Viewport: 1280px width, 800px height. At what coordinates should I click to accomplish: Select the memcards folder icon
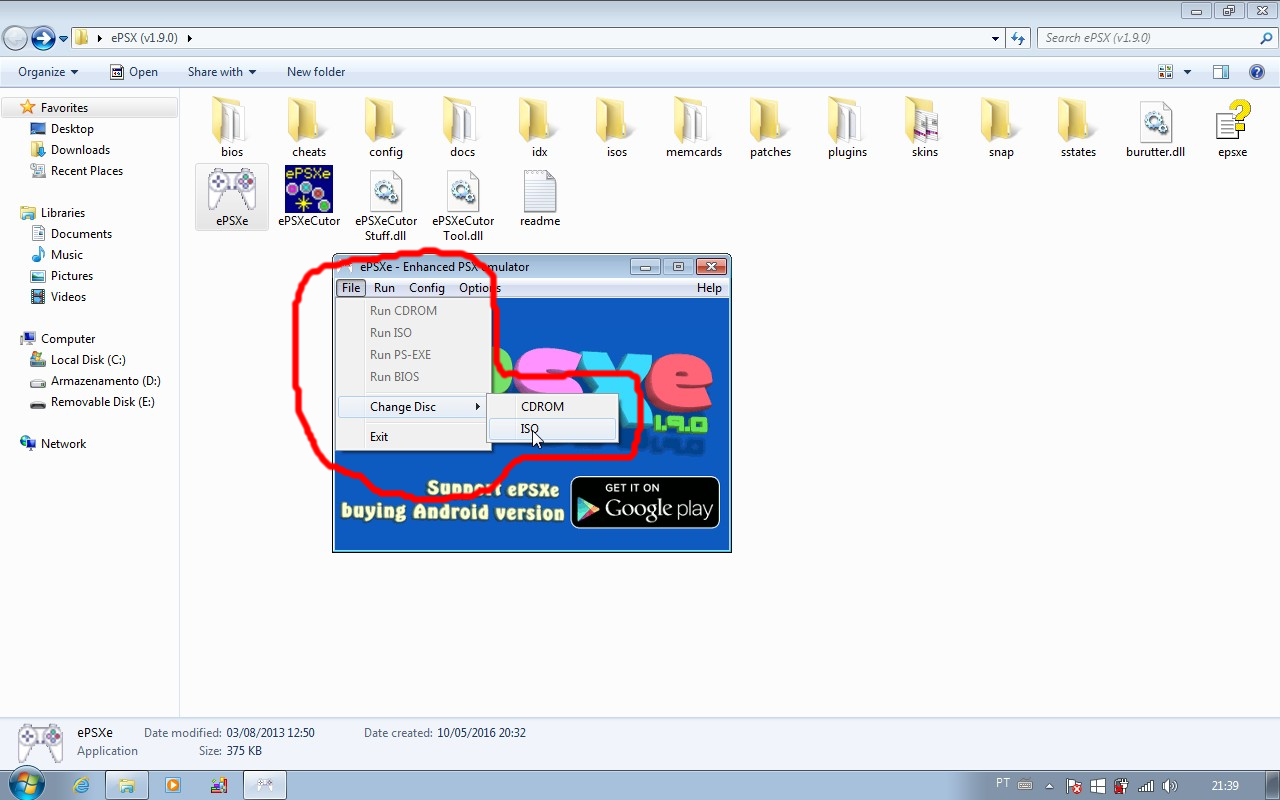[693, 124]
